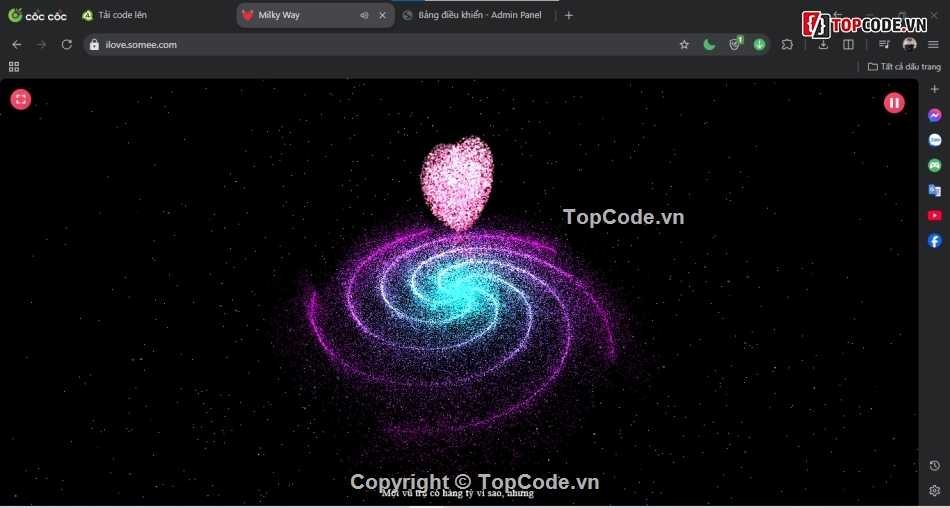Screen dimensions: 950x508
Task: Open Facebook in the sidebar
Action: (934, 241)
